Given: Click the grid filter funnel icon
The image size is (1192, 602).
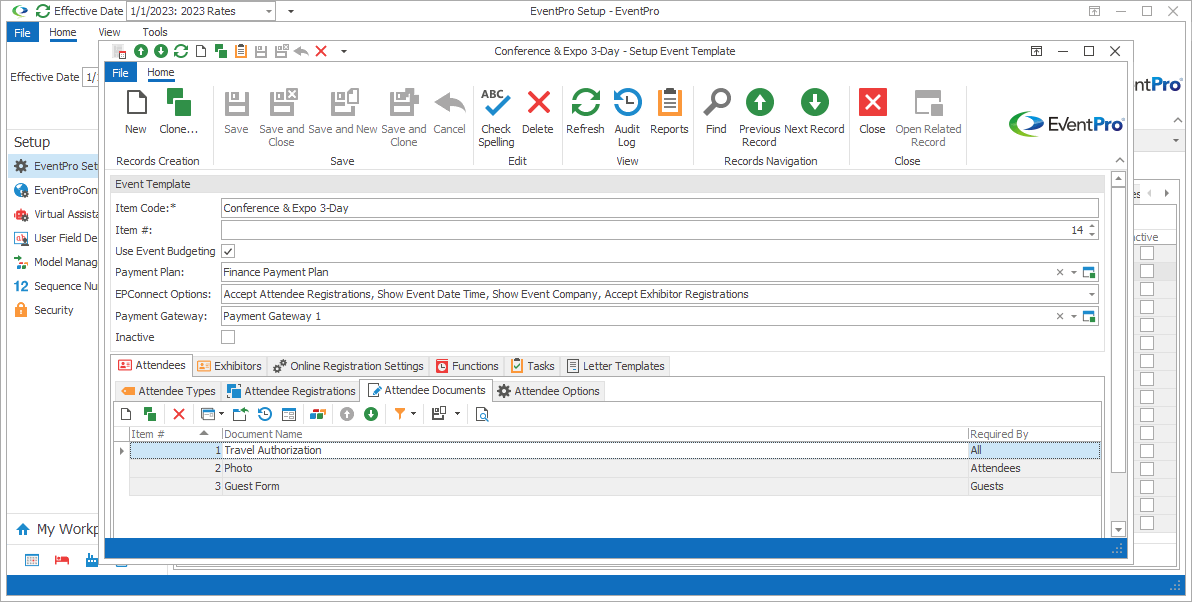Looking at the screenshot, I should pos(399,413).
